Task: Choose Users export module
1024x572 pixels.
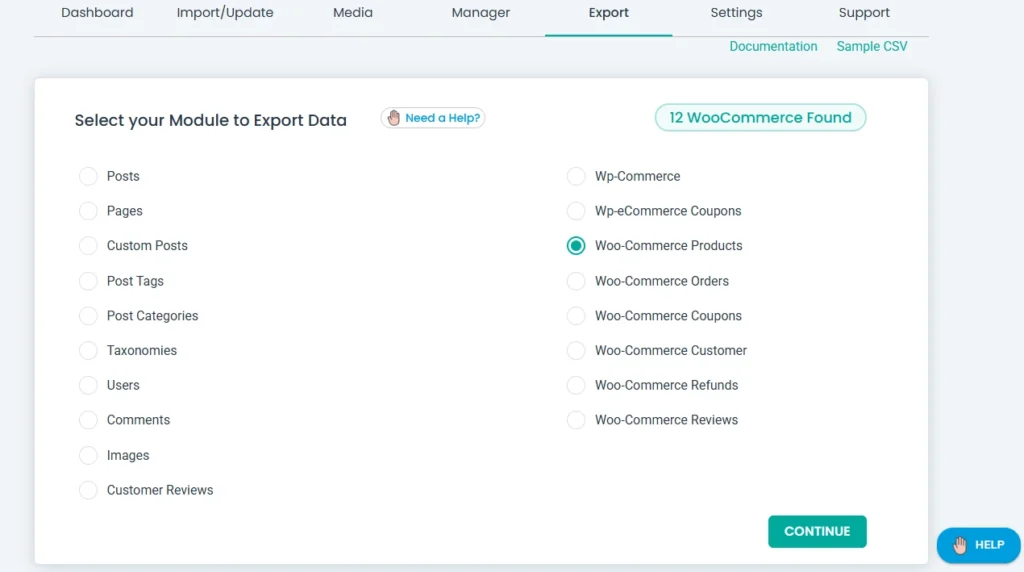Action: [88, 385]
